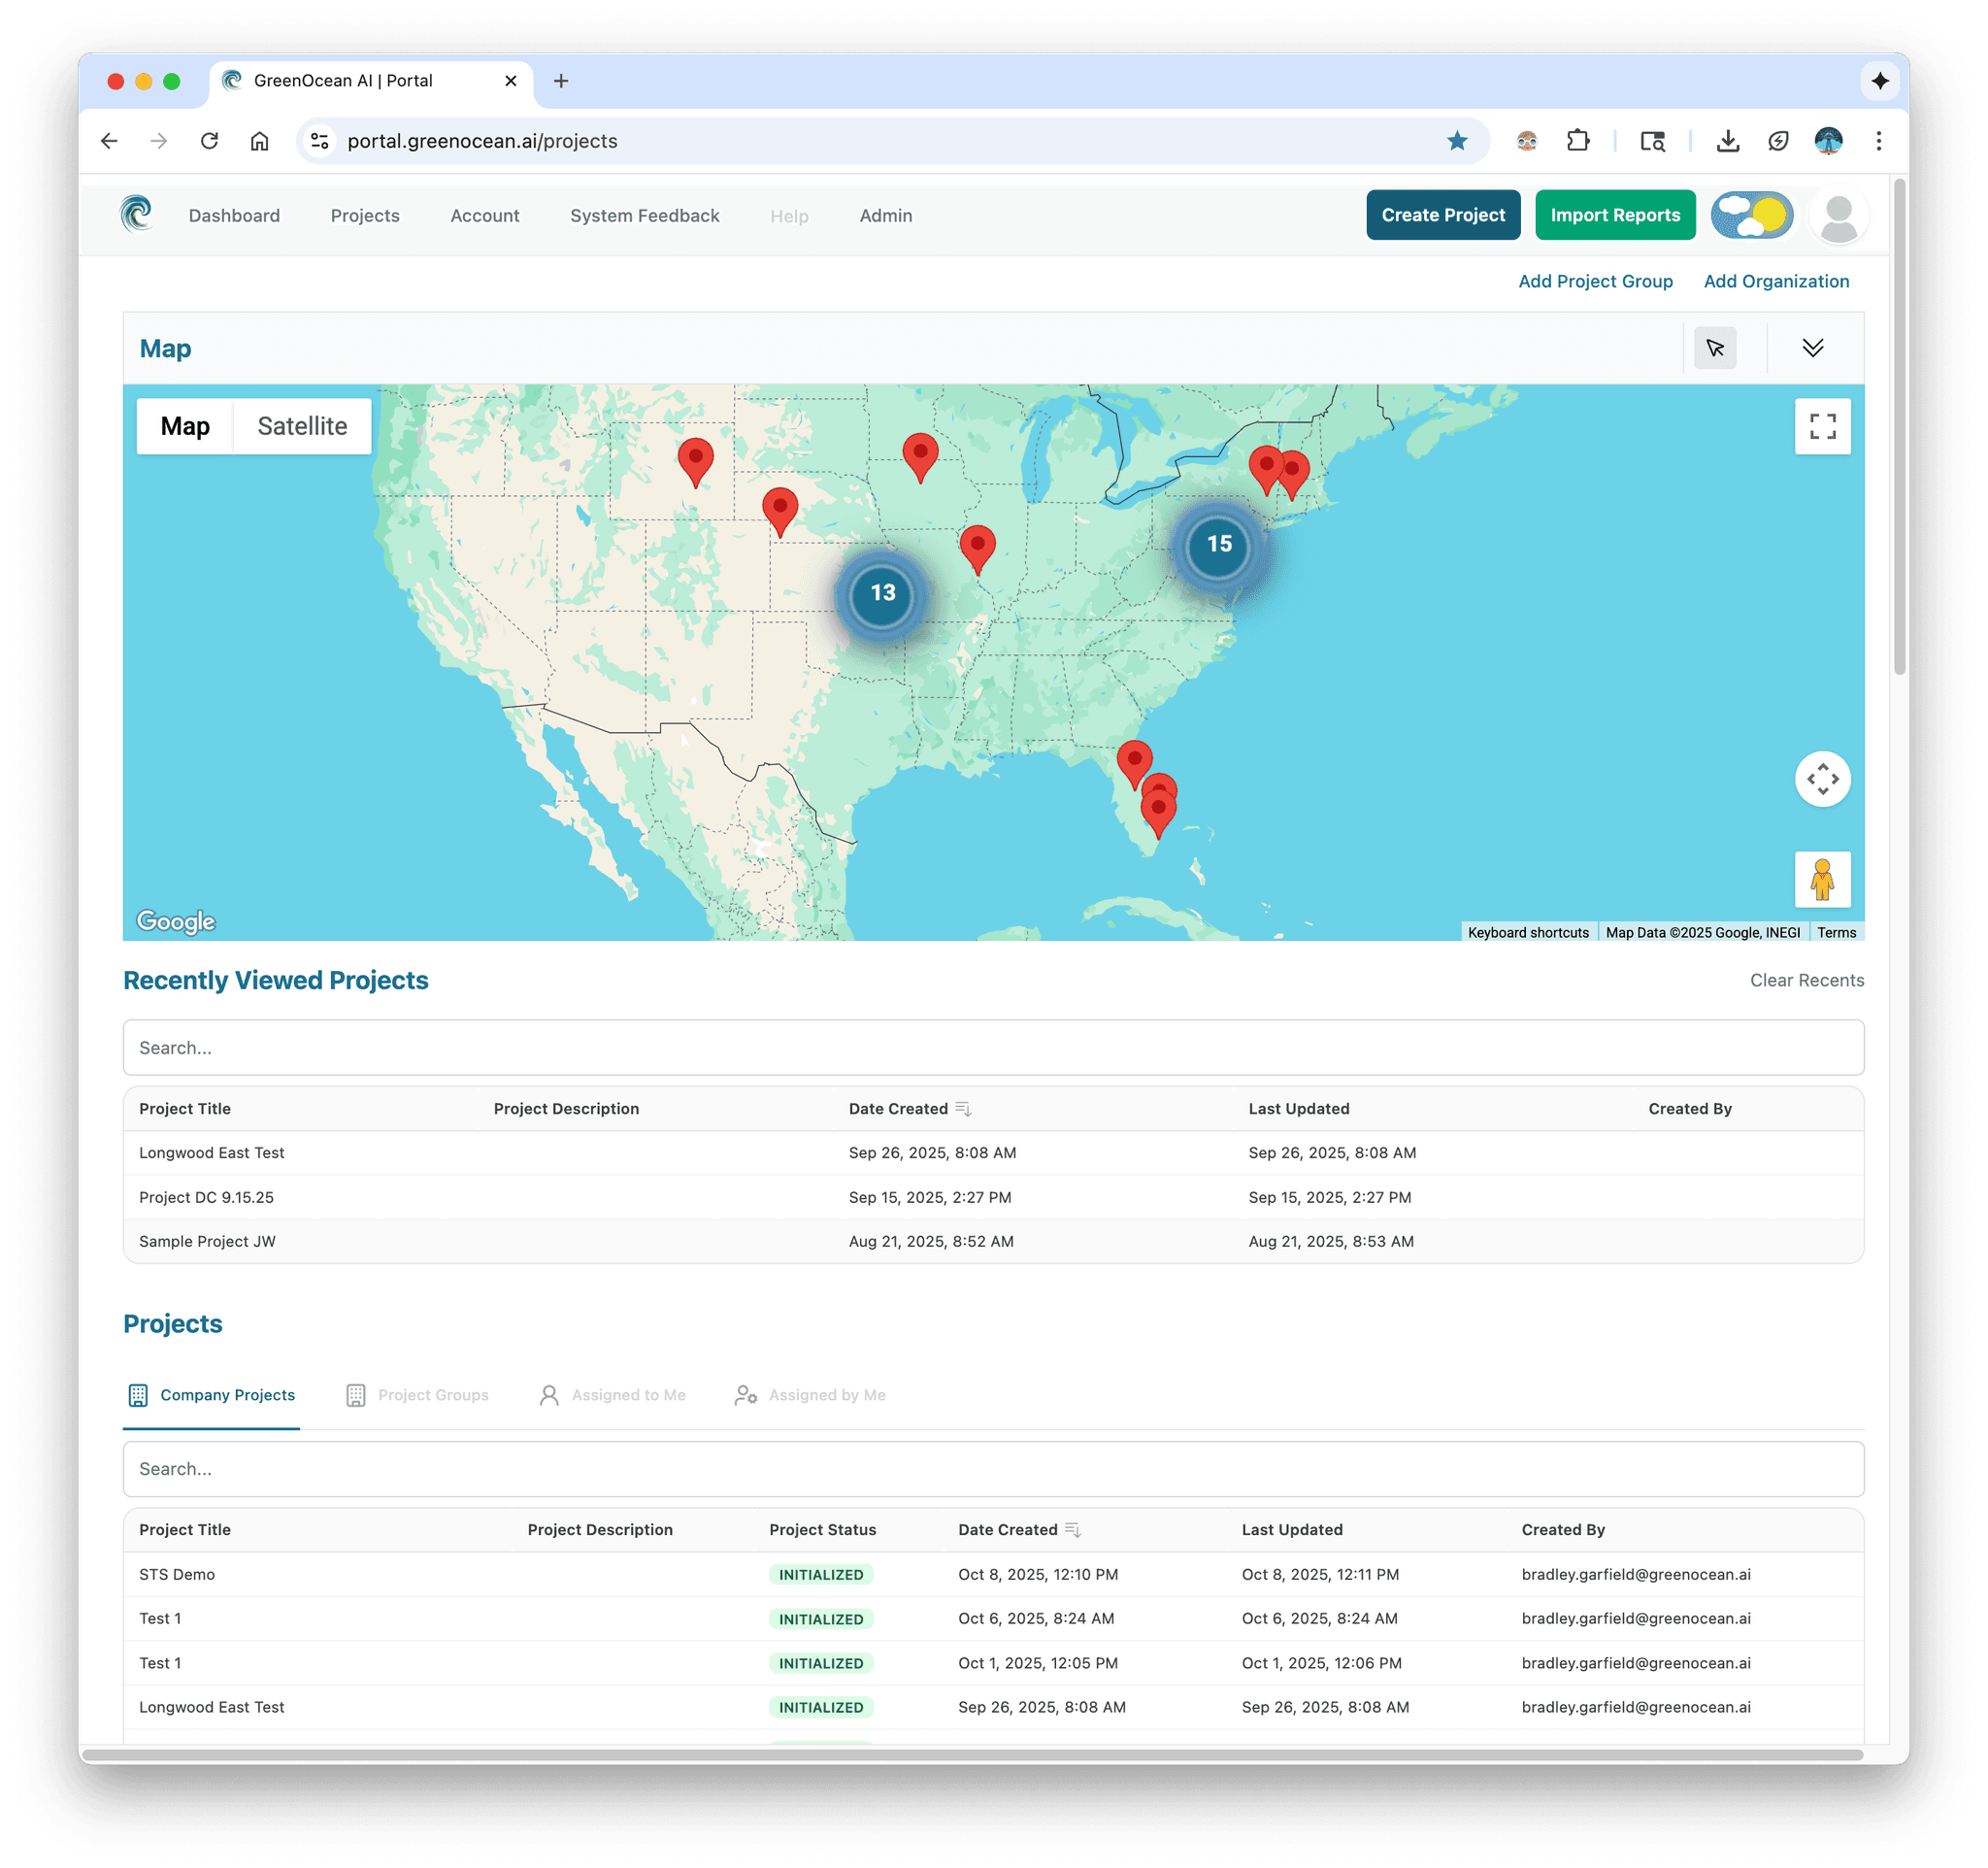This screenshot has height=1868, width=1988.
Task: Click the sort icon in Recently Viewed Date Created
Action: (963, 1108)
